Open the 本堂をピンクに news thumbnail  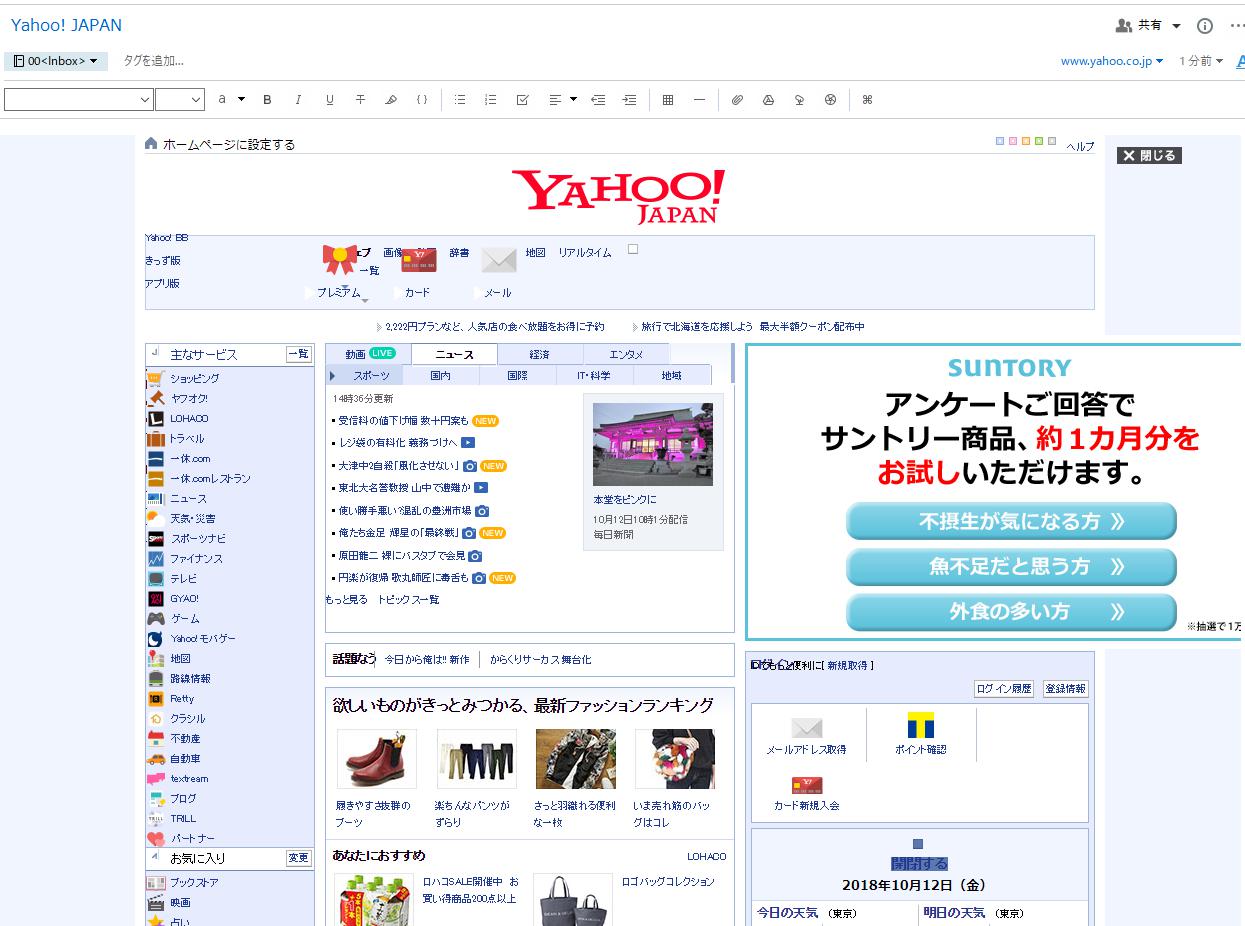click(x=653, y=444)
